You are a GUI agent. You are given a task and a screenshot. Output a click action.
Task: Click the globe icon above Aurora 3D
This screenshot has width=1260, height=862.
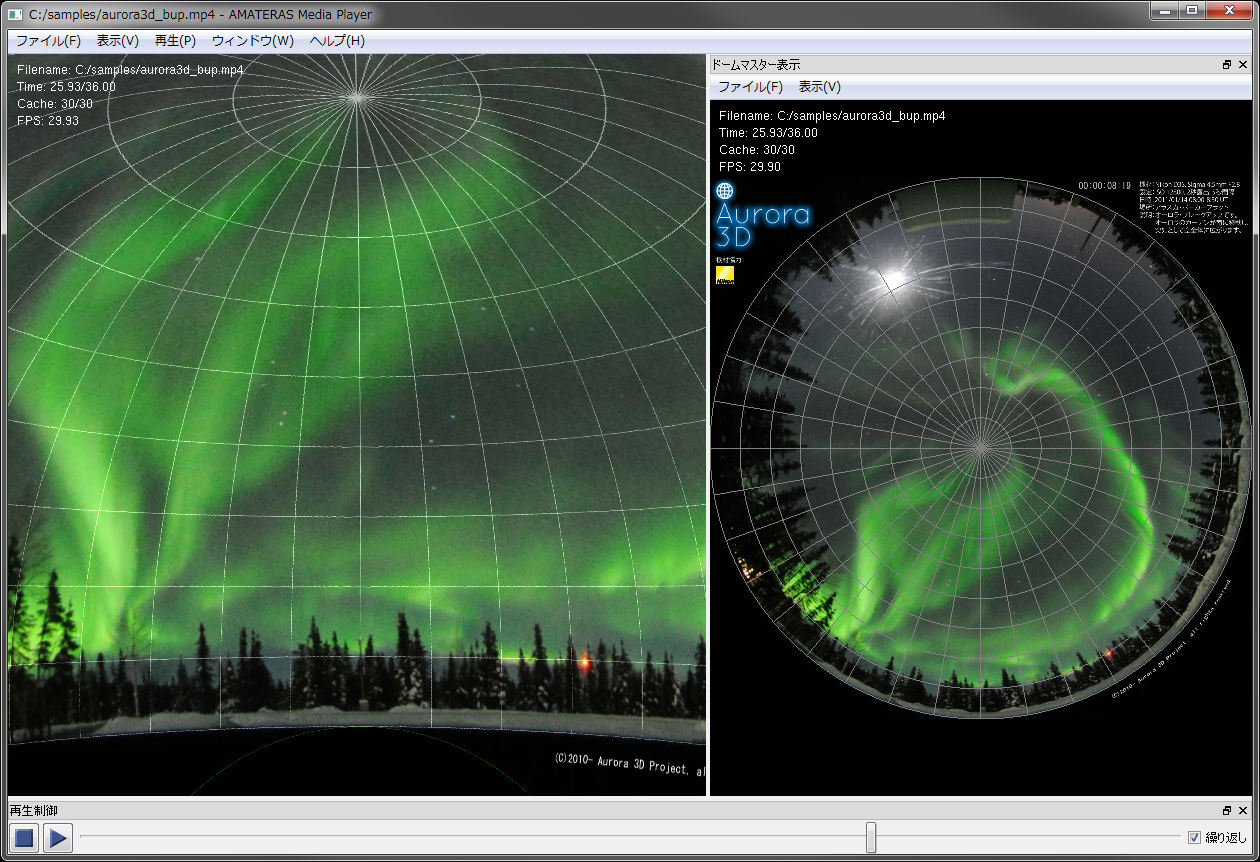725,191
